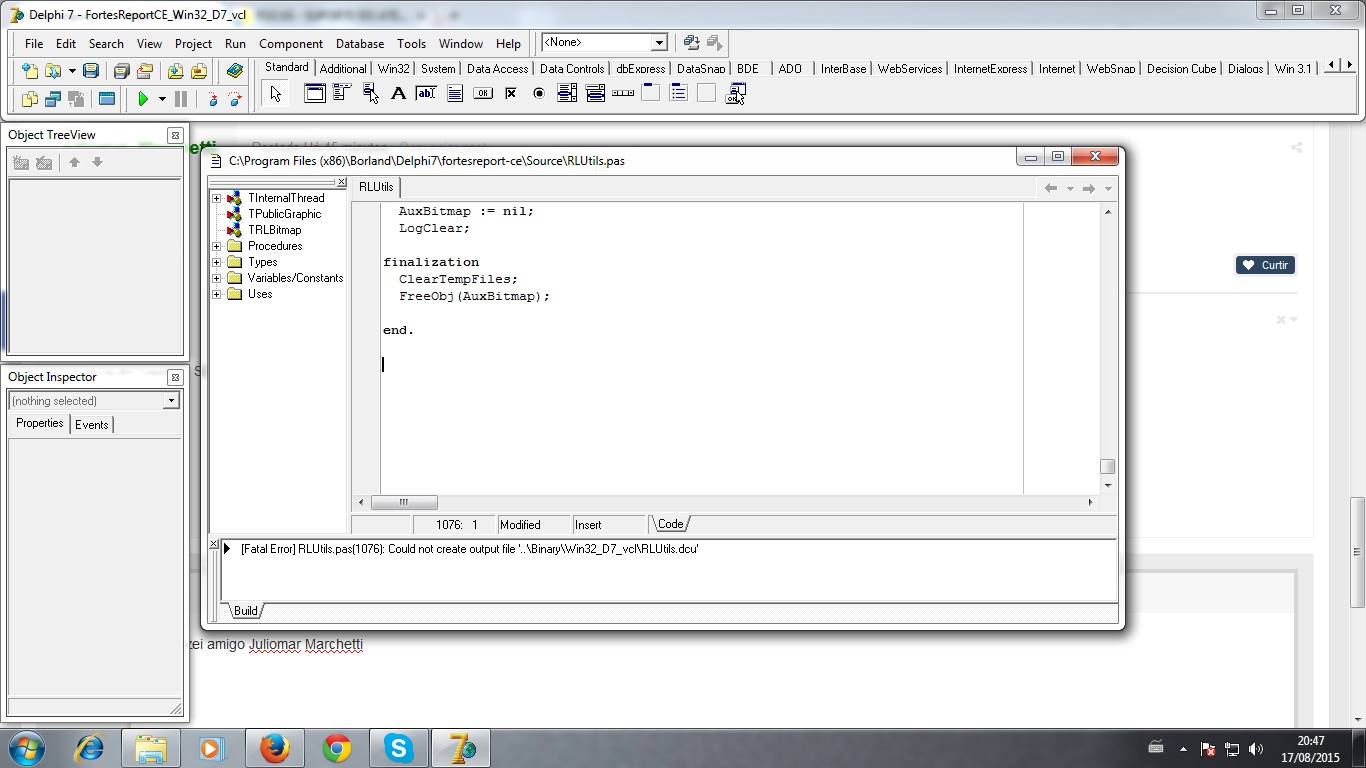The width and height of the screenshot is (1366, 768).
Task: Select the RadioButton component icon
Action: pos(539,93)
